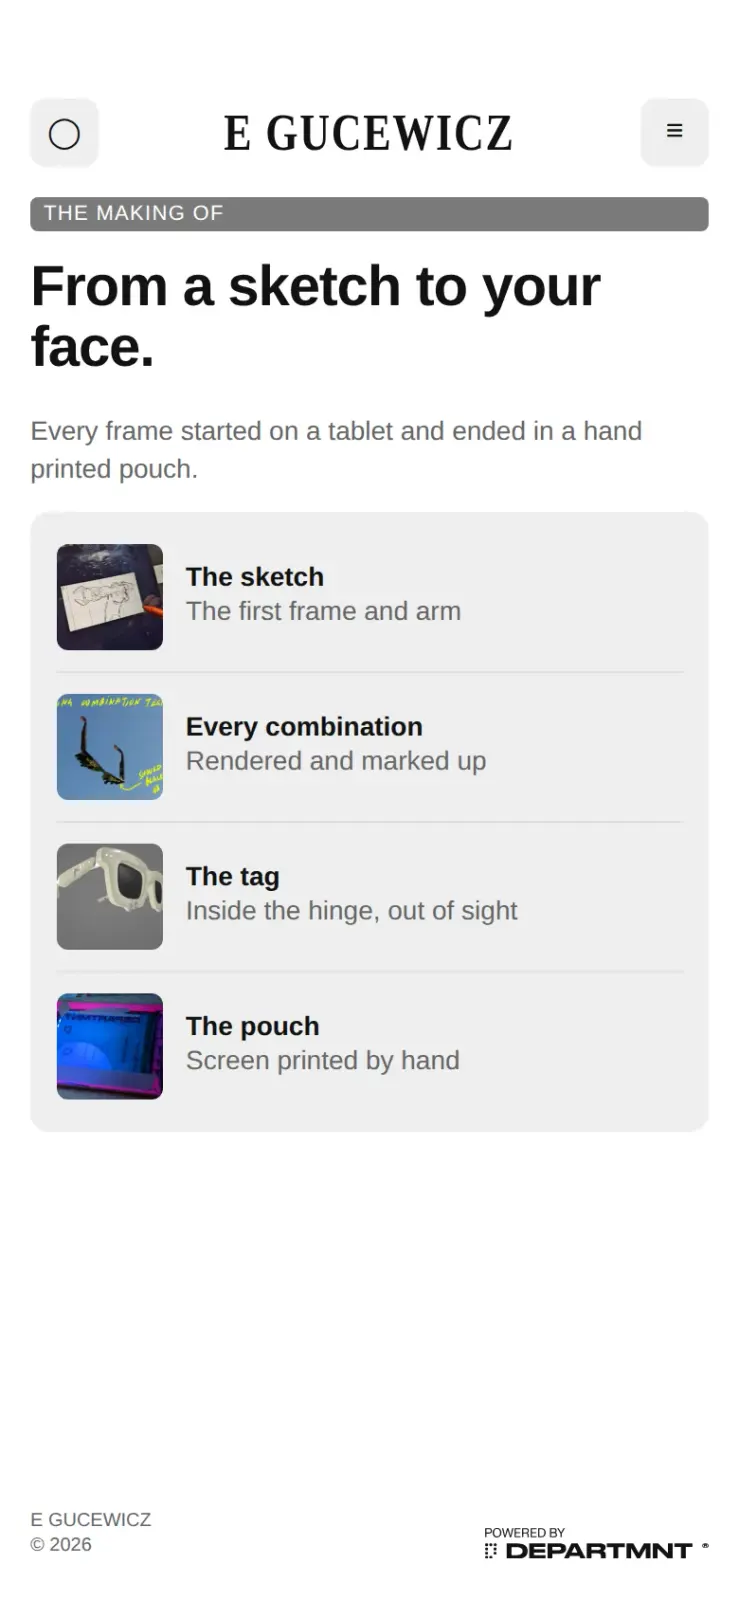Click 'The first frame and arm' description

click(324, 611)
